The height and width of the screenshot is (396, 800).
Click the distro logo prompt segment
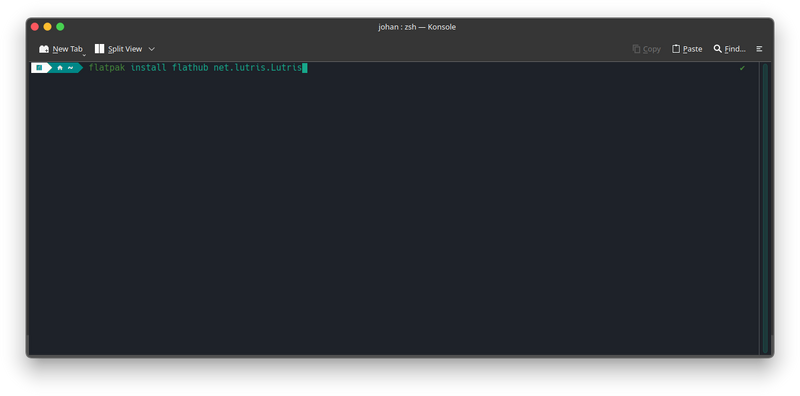39,68
